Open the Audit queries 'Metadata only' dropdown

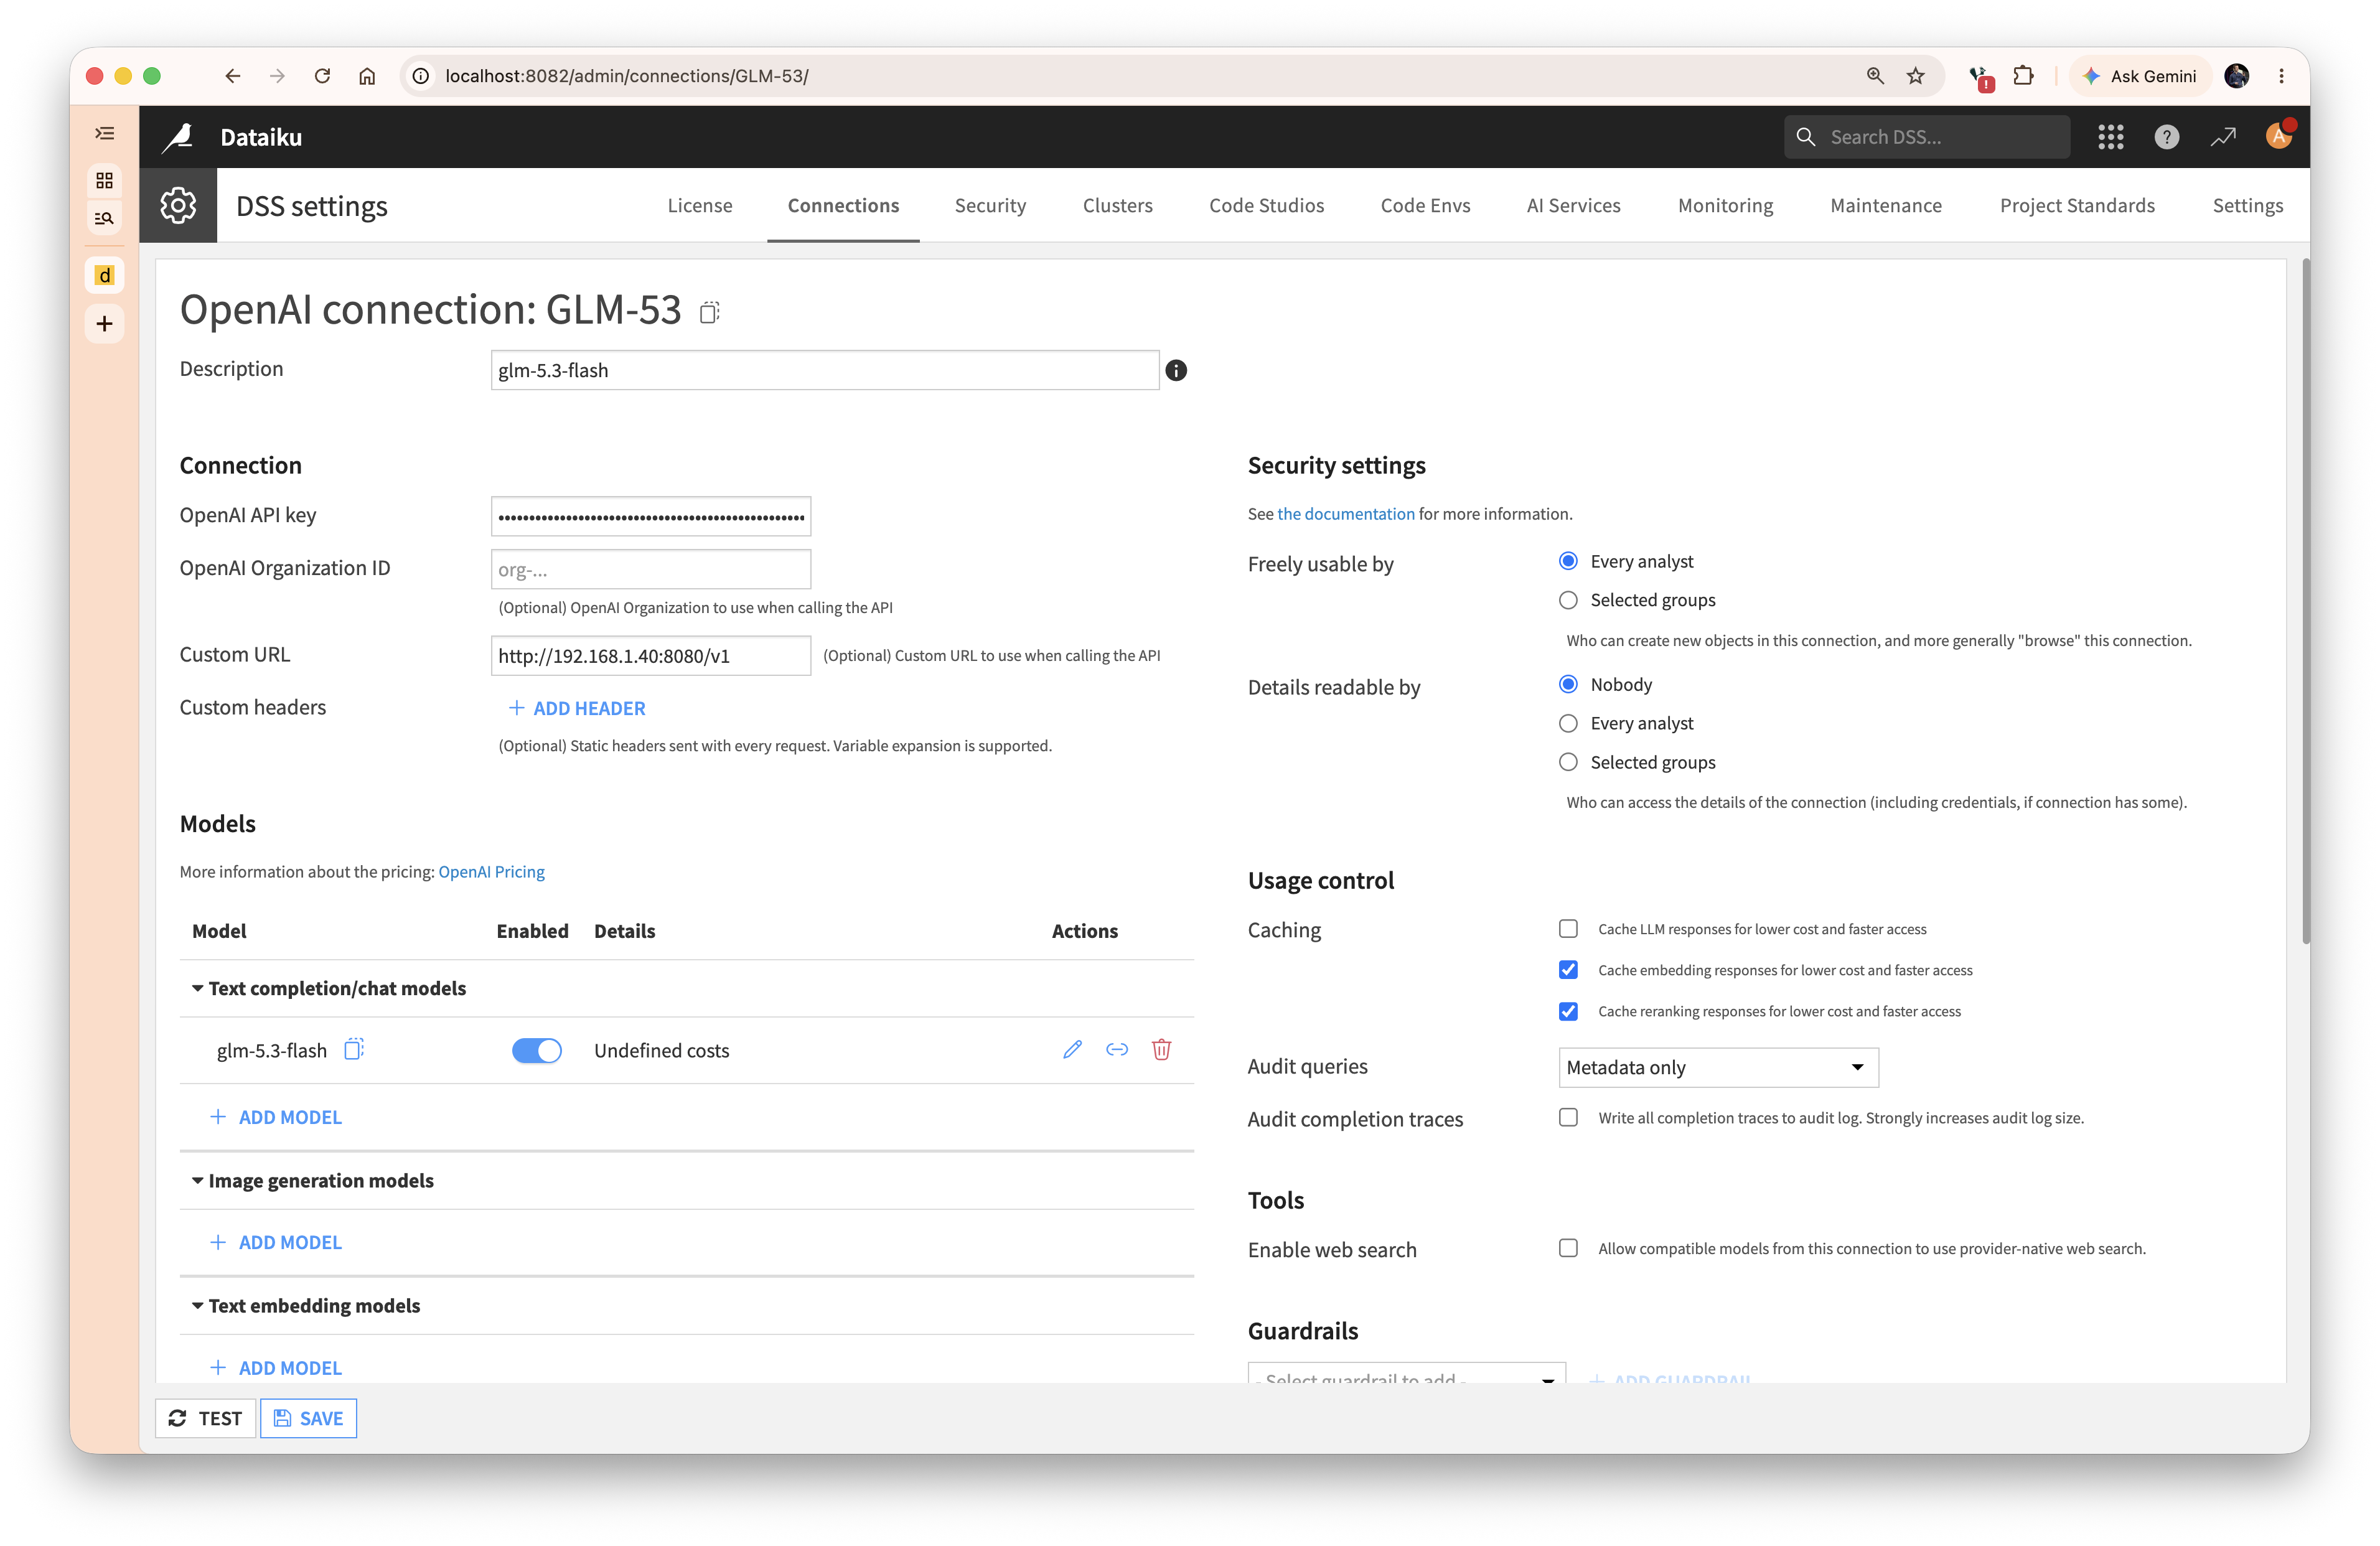(x=1718, y=1067)
